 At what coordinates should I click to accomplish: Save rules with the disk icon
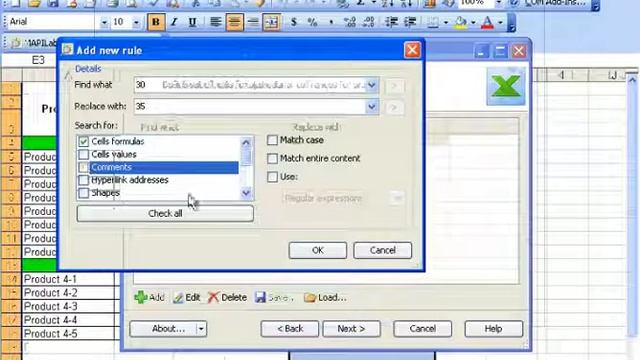point(260,297)
